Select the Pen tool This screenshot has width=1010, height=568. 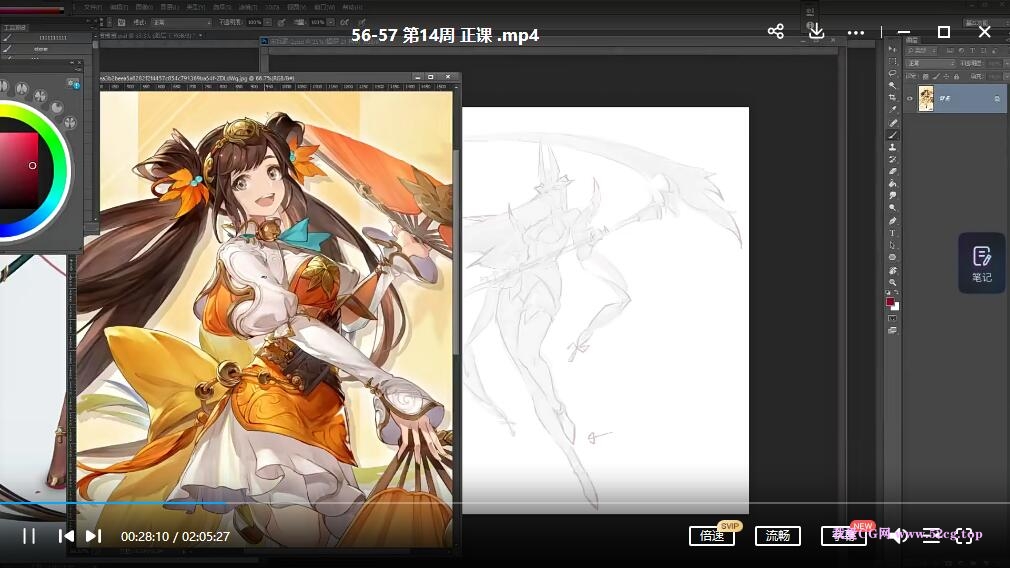892,220
